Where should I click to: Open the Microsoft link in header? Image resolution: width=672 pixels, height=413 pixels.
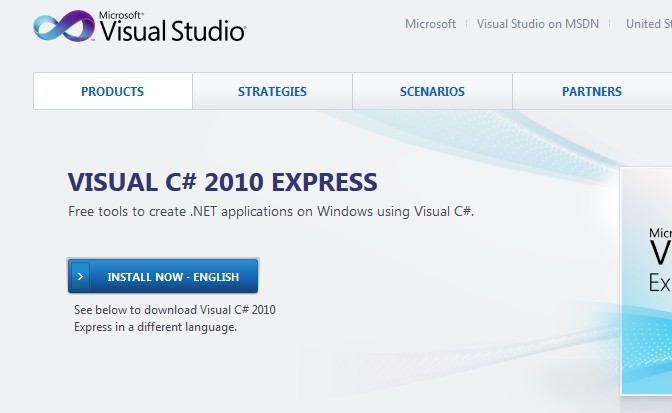pos(430,24)
